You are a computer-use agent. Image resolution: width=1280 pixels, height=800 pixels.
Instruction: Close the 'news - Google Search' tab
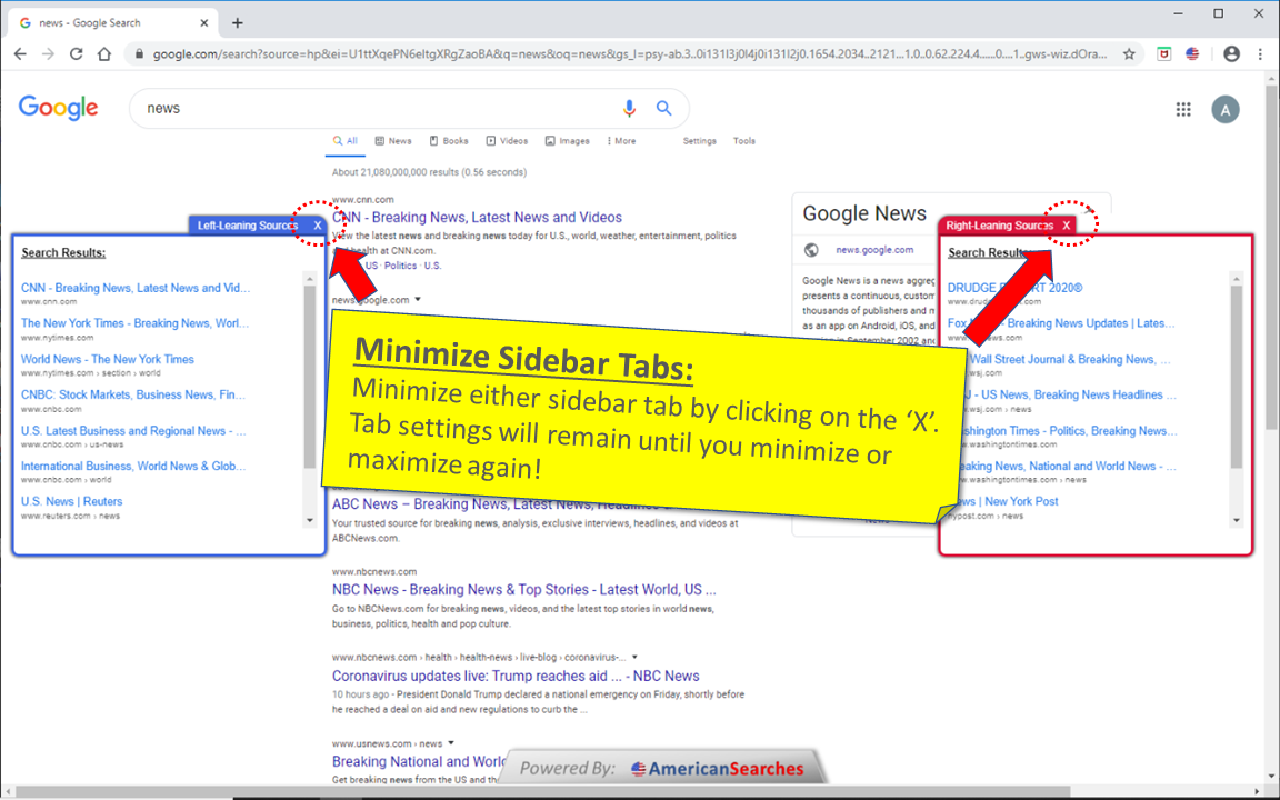click(x=204, y=23)
